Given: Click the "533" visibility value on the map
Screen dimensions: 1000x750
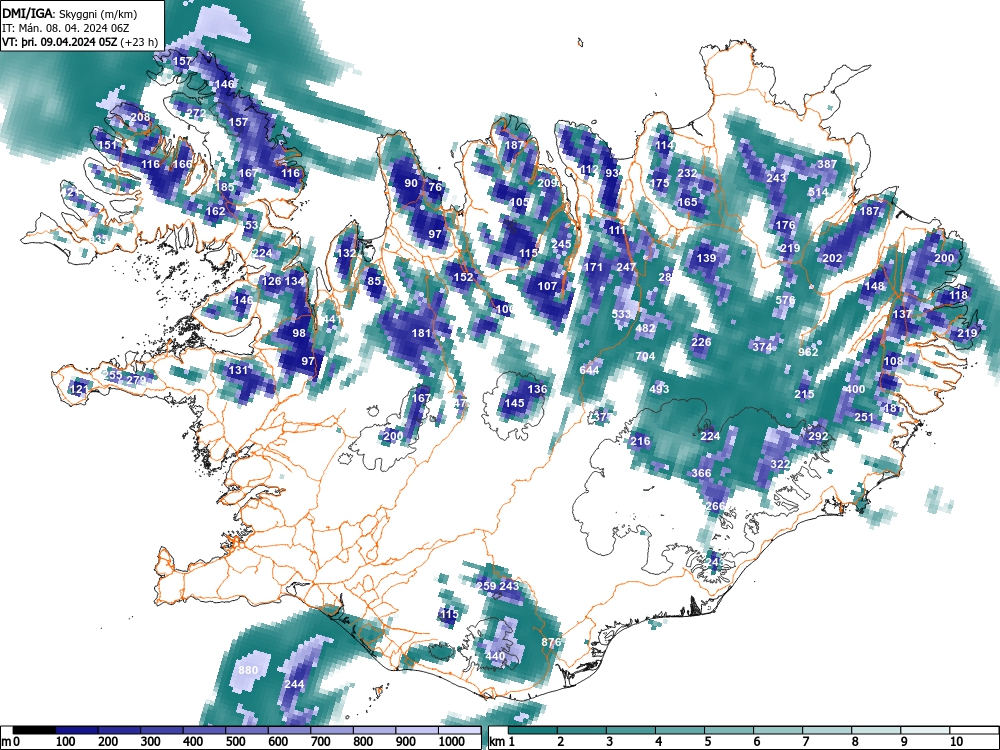Looking at the screenshot, I should [621, 314].
